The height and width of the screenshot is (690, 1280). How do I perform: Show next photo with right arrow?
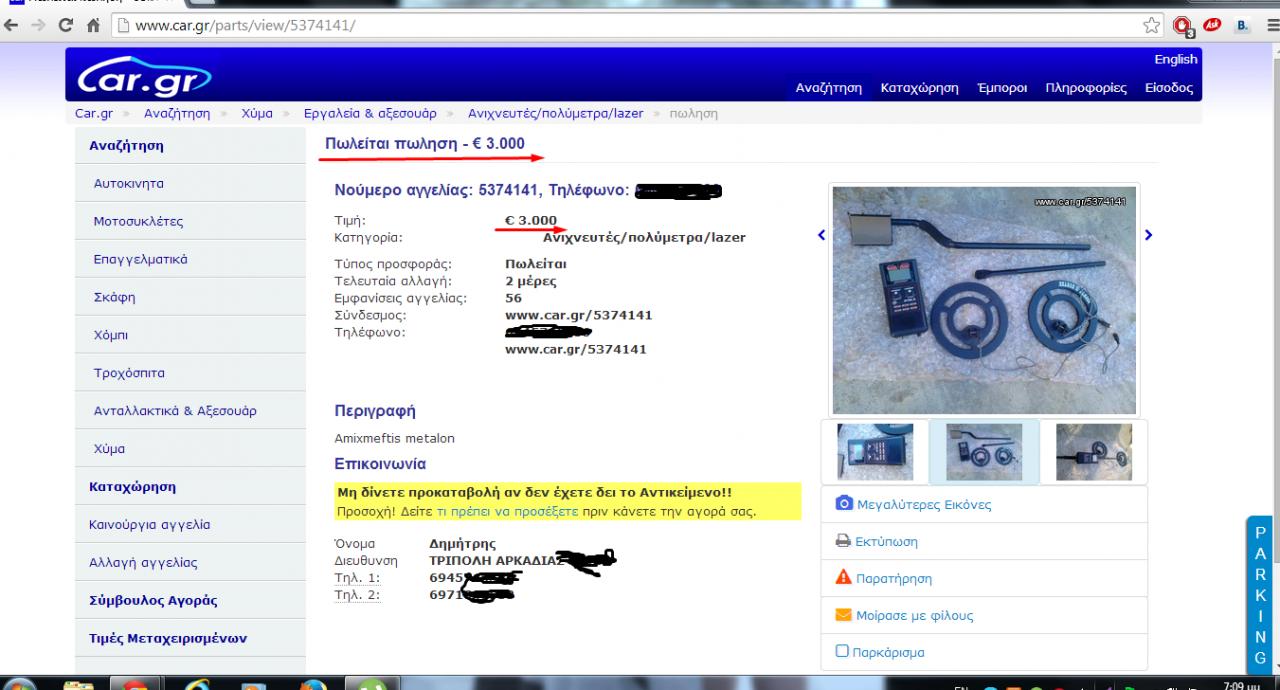pos(1148,235)
